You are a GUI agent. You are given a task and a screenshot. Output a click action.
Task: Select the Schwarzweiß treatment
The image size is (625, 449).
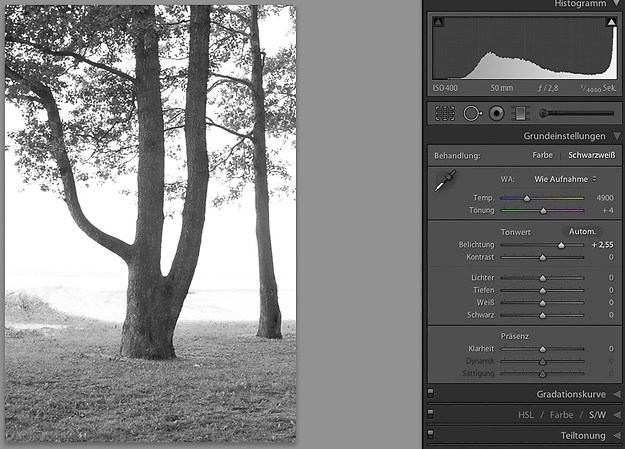coord(592,156)
